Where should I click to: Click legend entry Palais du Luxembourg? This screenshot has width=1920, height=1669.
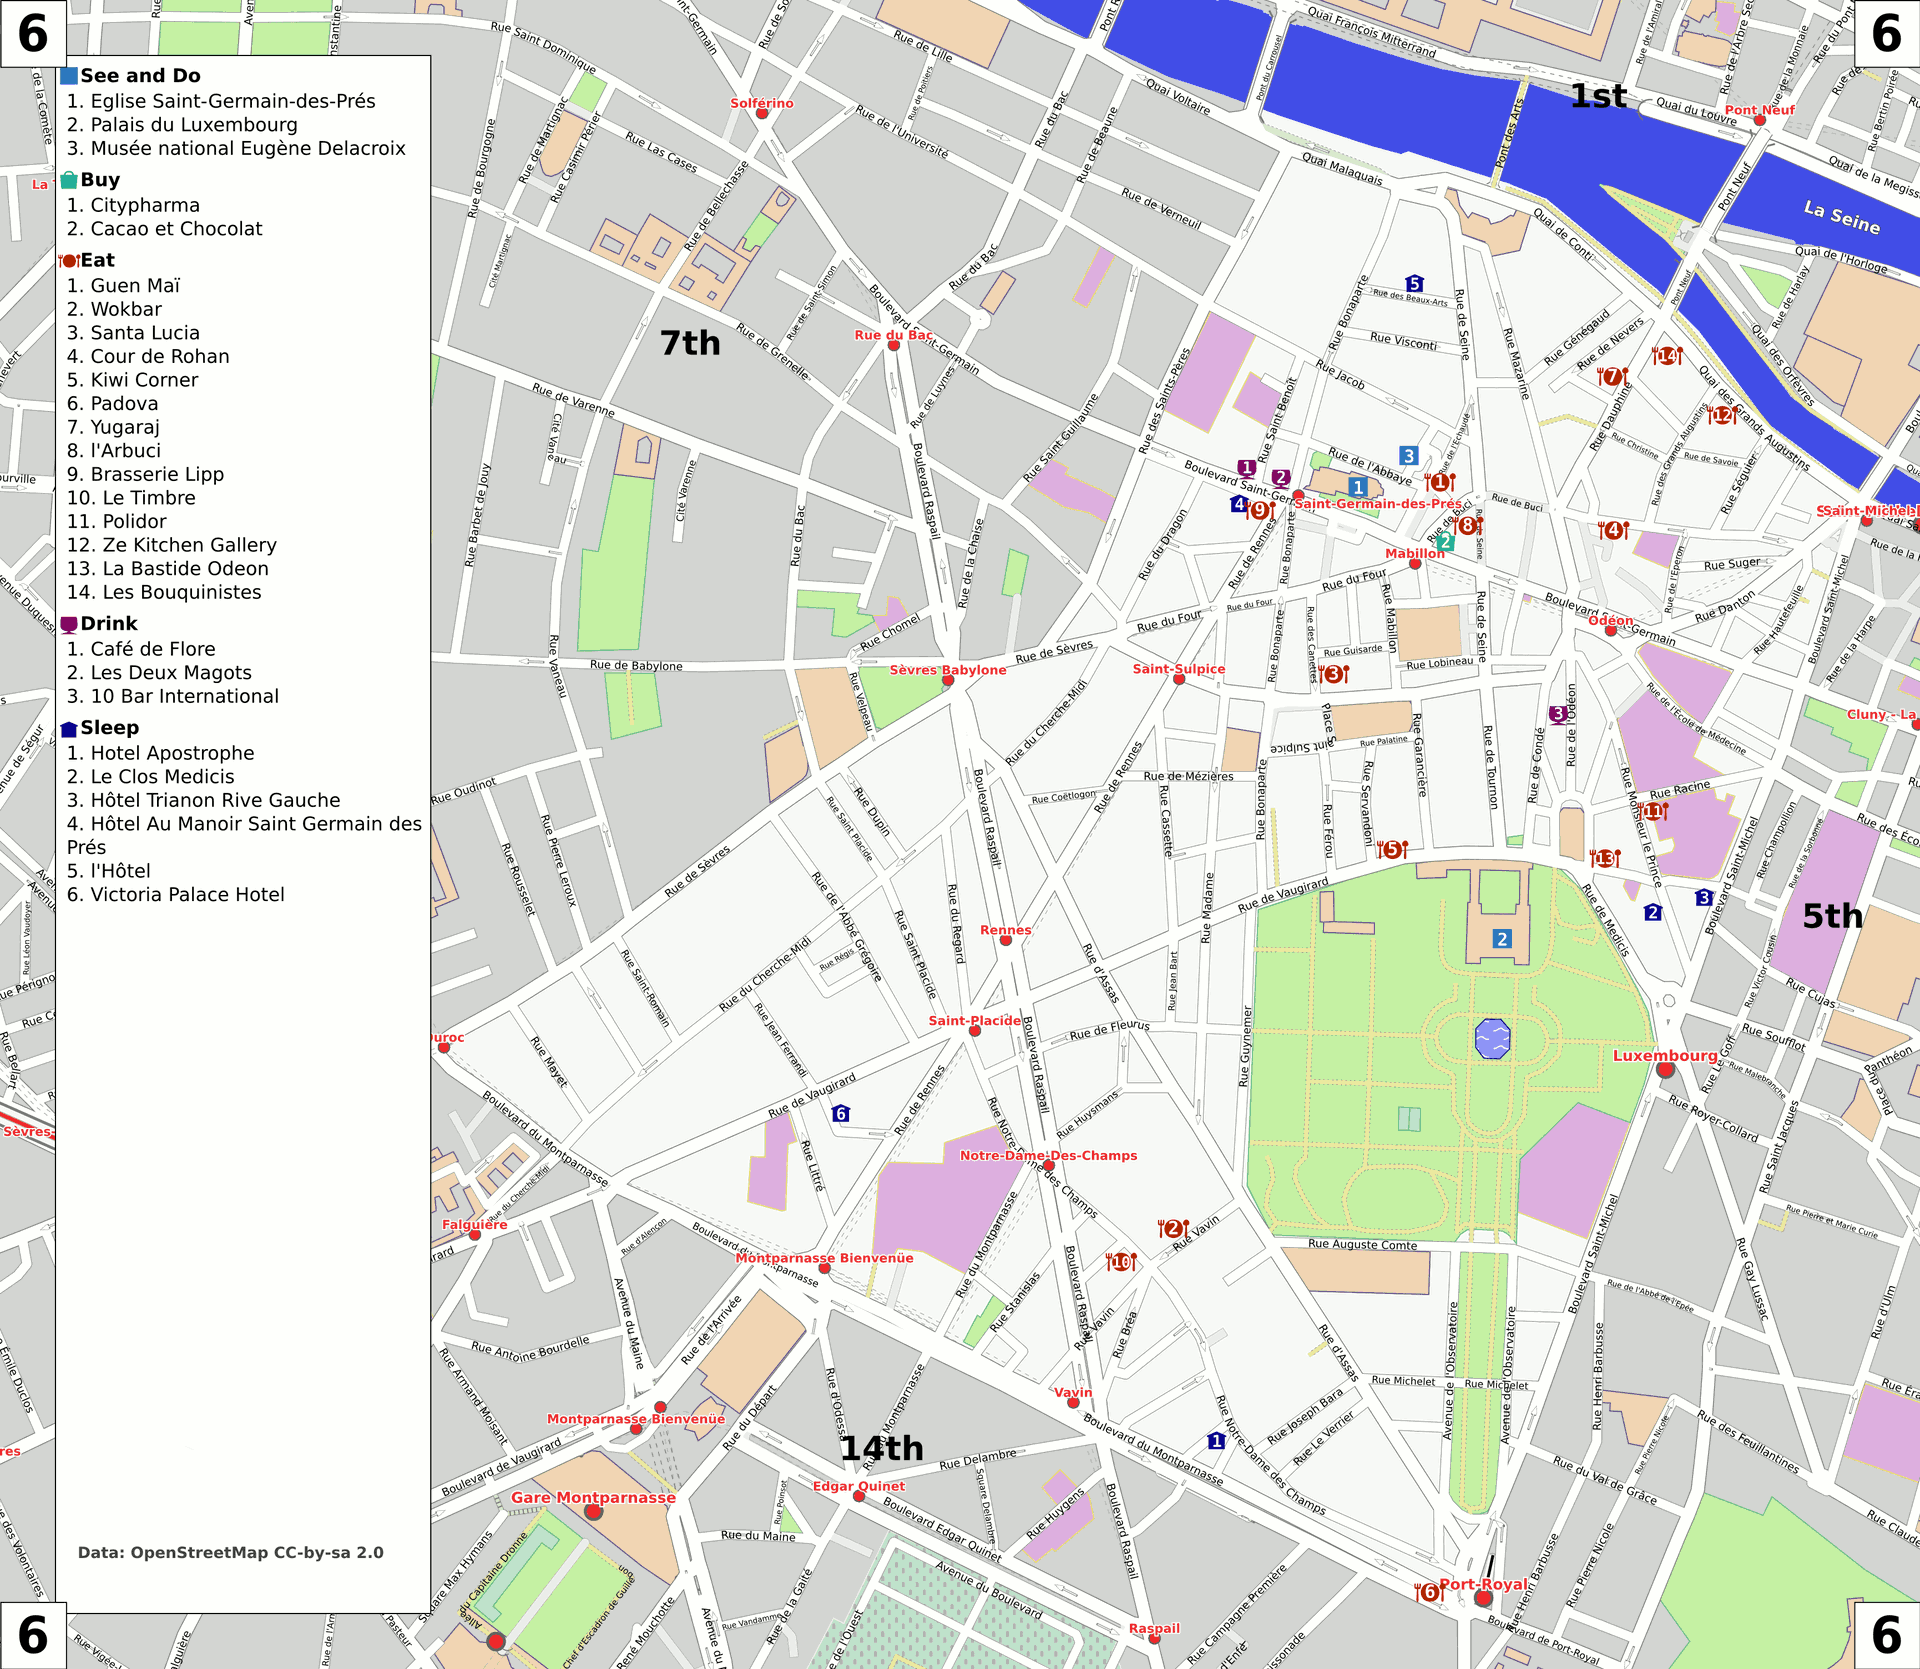click(x=182, y=125)
